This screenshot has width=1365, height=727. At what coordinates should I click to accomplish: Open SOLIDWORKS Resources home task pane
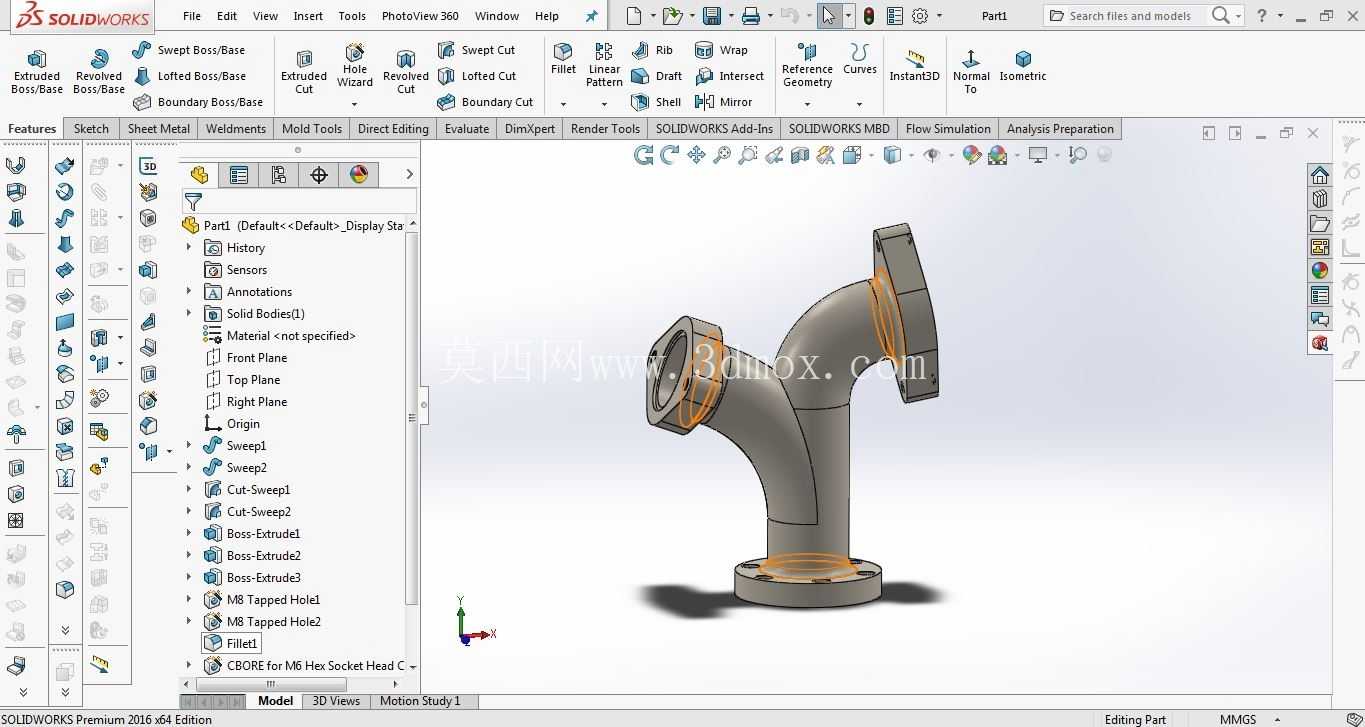pyautogui.click(x=1320, y=175)
